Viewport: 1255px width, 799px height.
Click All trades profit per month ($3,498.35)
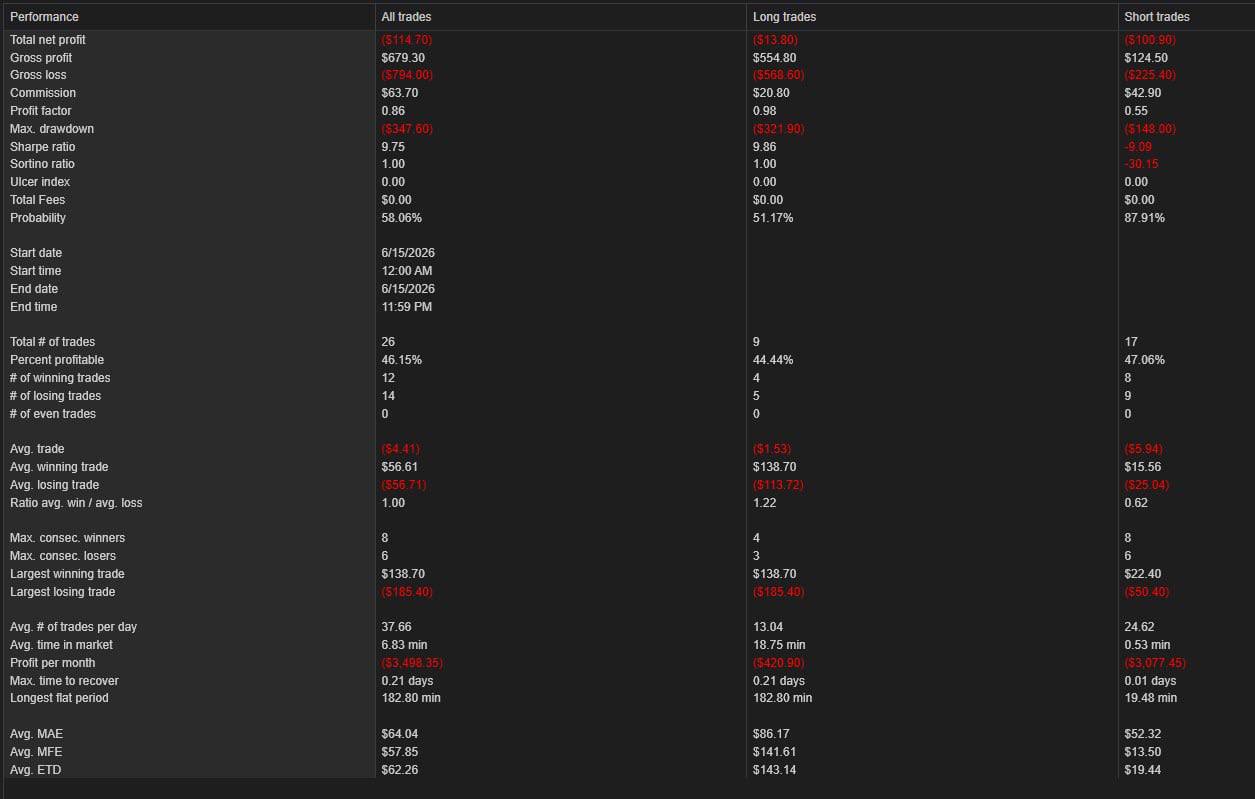tap(414, 663)
